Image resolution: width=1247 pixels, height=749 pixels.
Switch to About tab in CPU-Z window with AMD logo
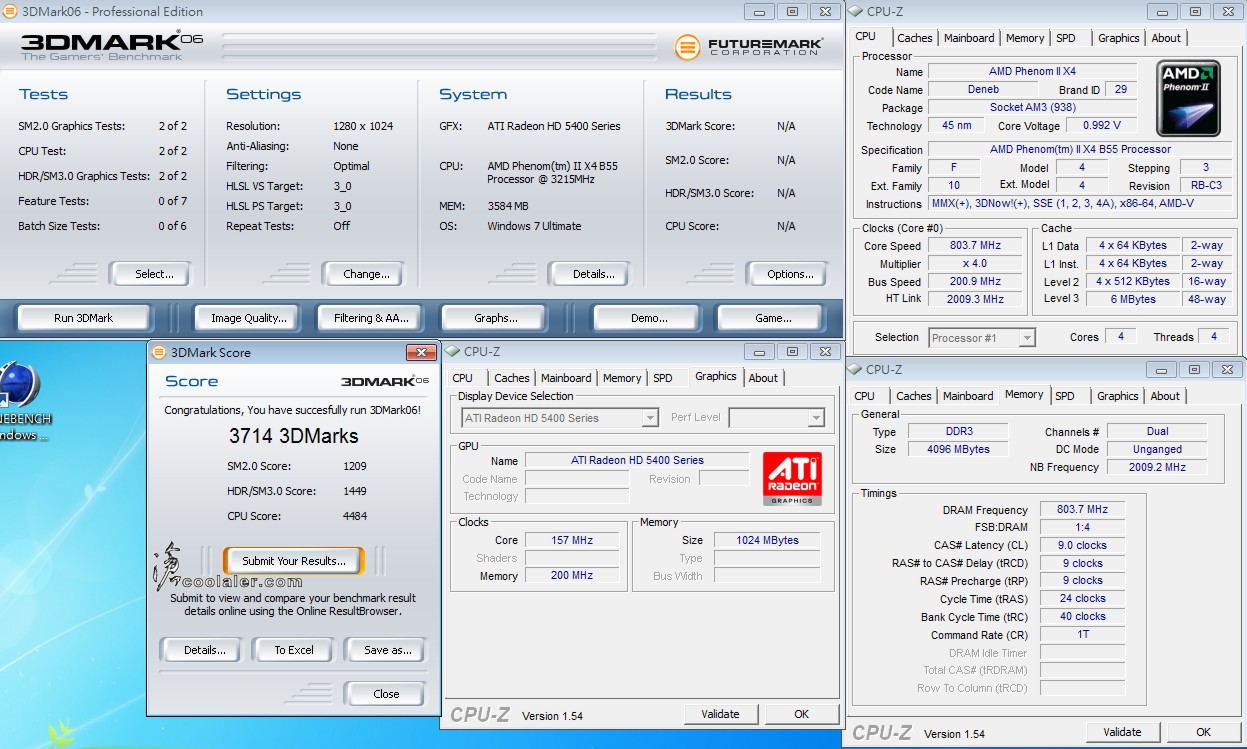(x=1166, y=38)
